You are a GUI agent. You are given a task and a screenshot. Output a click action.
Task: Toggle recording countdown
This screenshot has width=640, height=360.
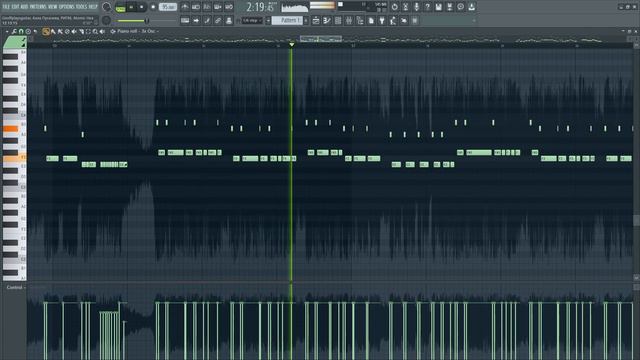point(207,7)
